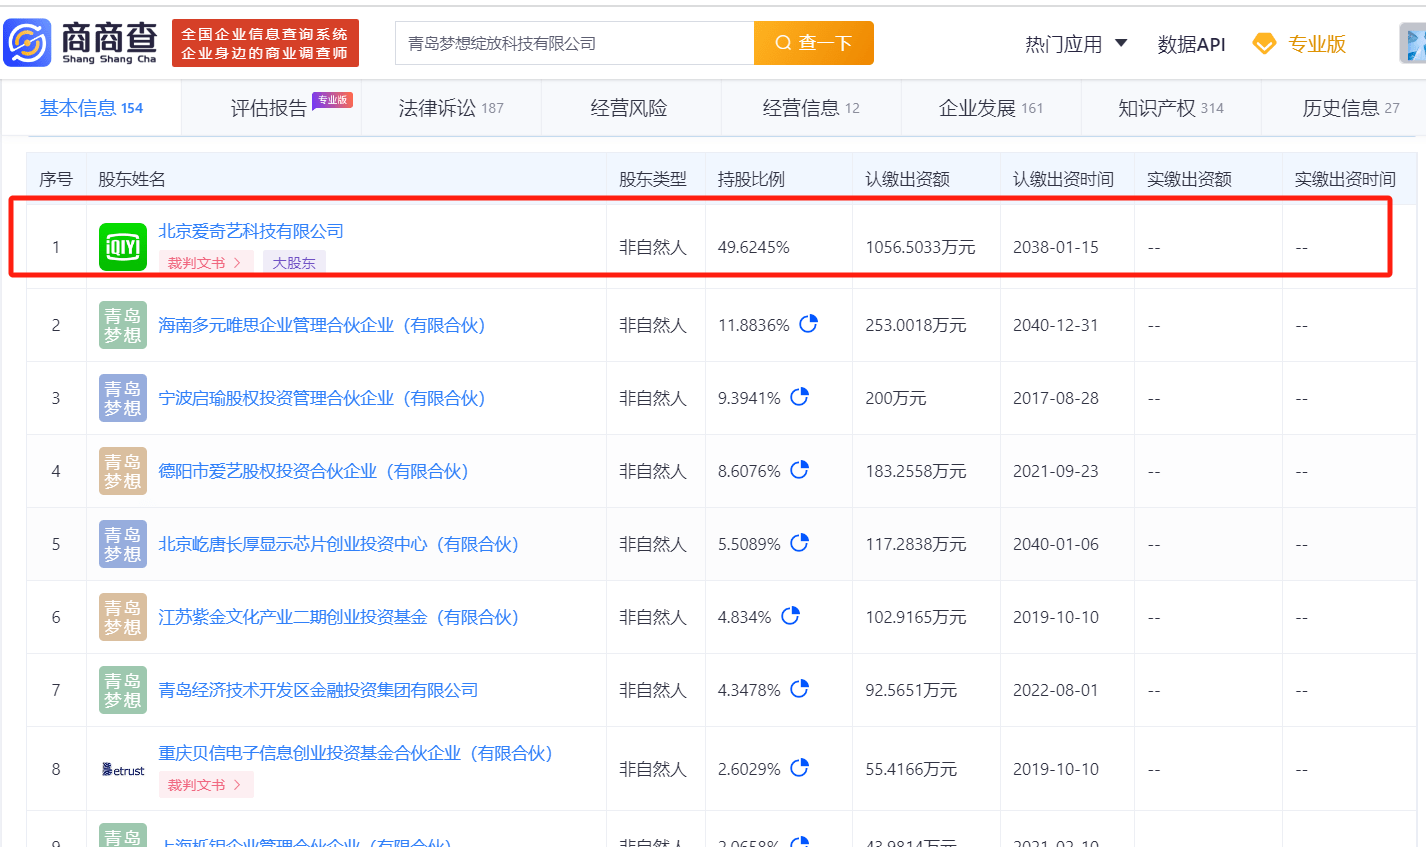Open 数据API link in header
This screenshot has width=1426, height=847.
(x=1191, y=44)
